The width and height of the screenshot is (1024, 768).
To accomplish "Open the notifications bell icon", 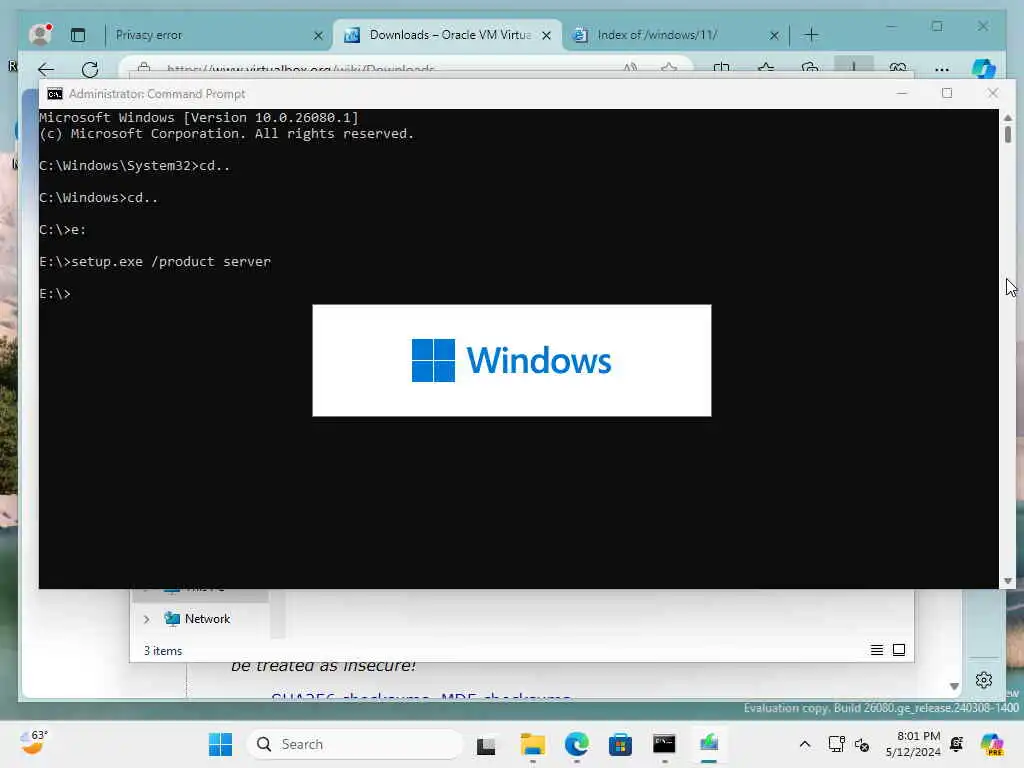I will [957, 744].
